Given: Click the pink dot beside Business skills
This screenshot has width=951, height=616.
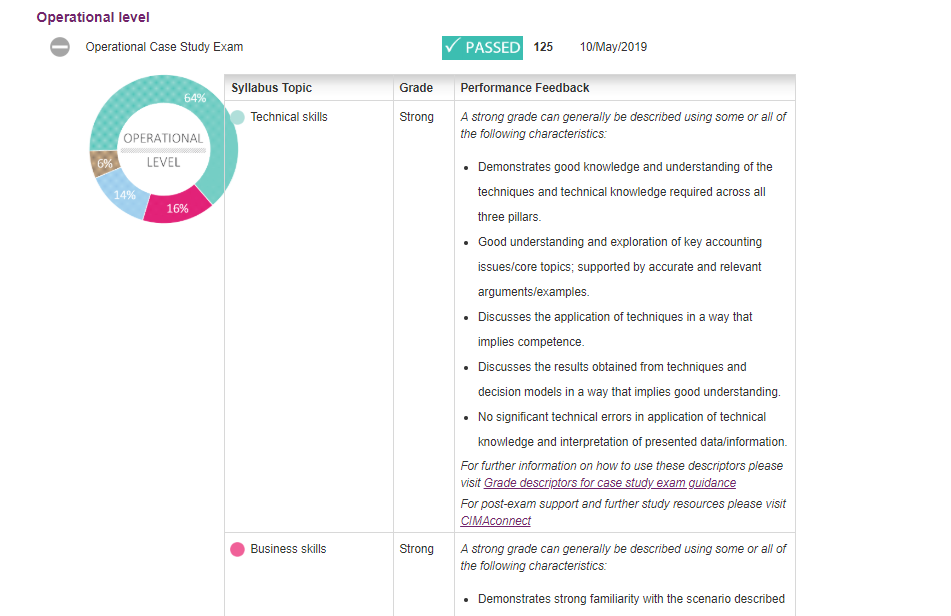Looking at the screenshot, I should [x=237, y=549].
